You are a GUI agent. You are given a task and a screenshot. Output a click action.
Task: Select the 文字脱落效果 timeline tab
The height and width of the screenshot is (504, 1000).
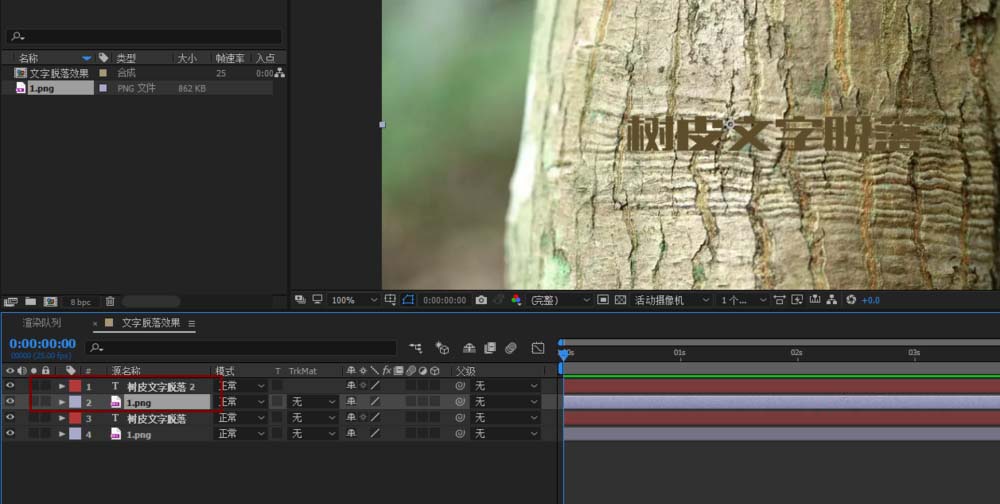(151, 323)
